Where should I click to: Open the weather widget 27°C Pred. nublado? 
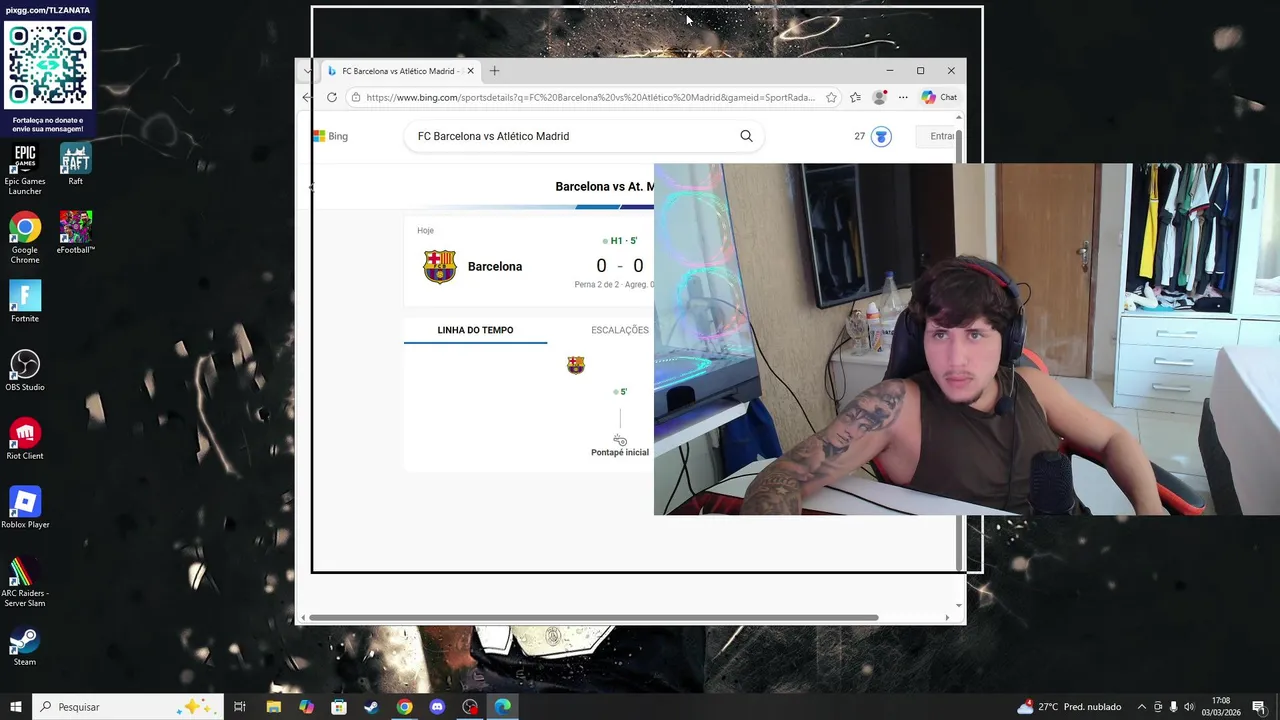(1069, 707)
